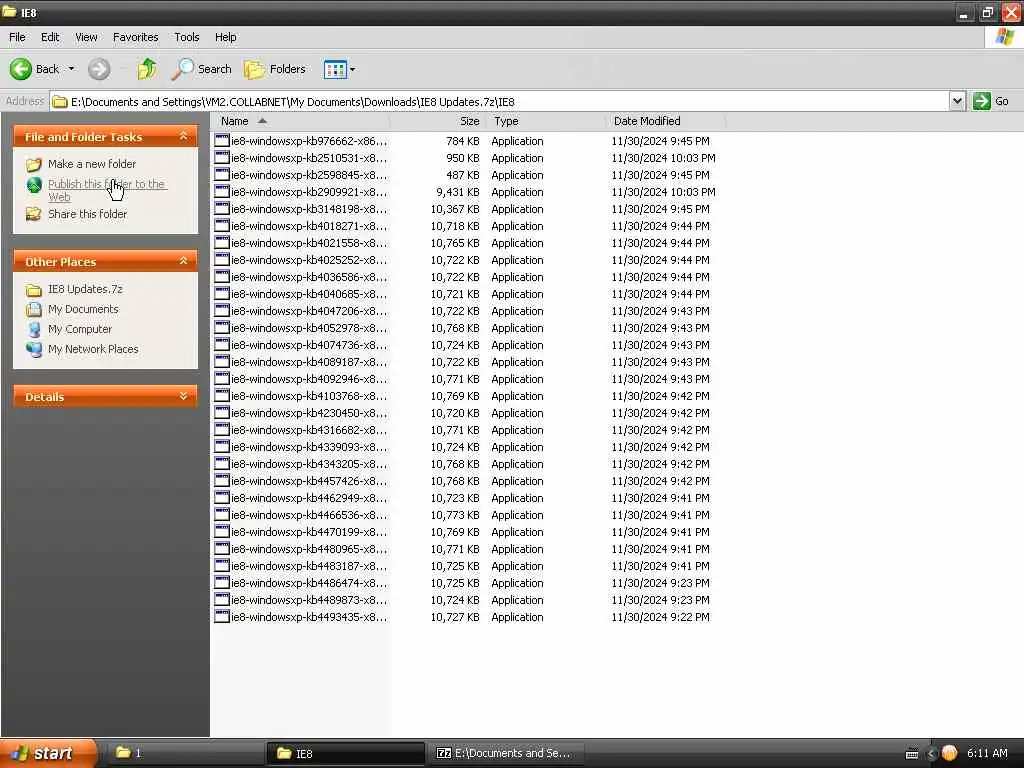Viewport: 1024px width, 768px height.
Task: Open My Documents from Other Places
Action: (83, 309)
